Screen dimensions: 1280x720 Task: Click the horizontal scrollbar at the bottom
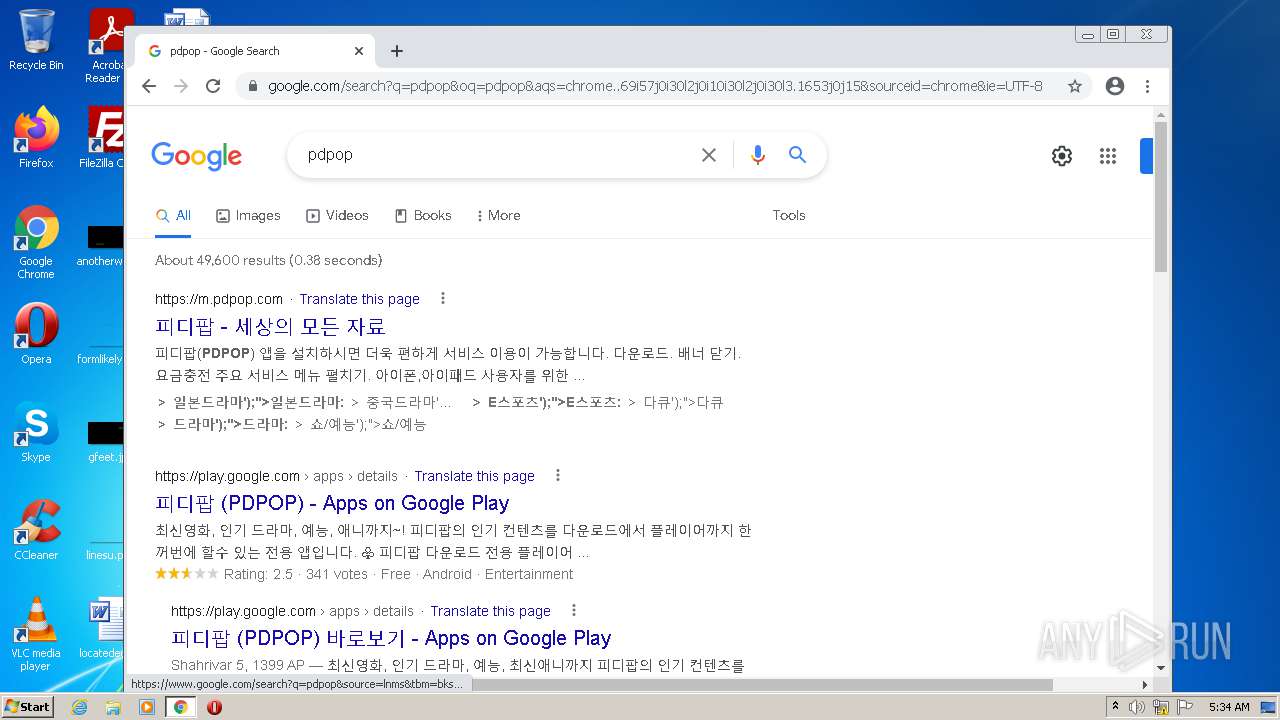590,685
